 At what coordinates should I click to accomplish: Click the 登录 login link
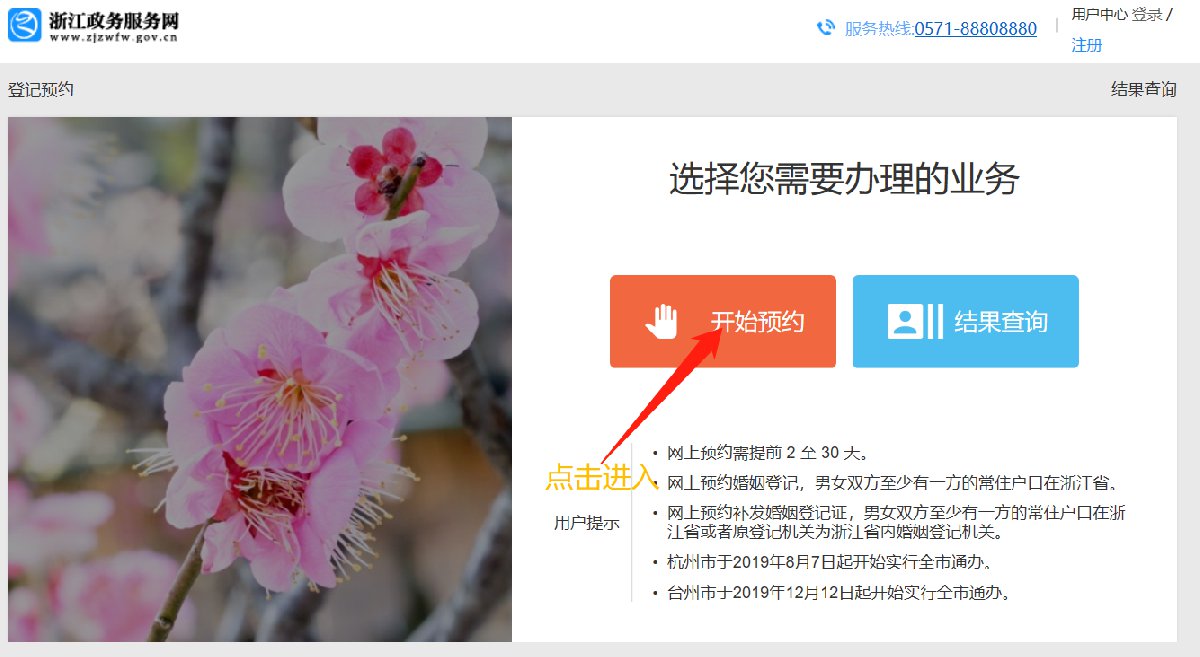click(x=1146, y=14)
